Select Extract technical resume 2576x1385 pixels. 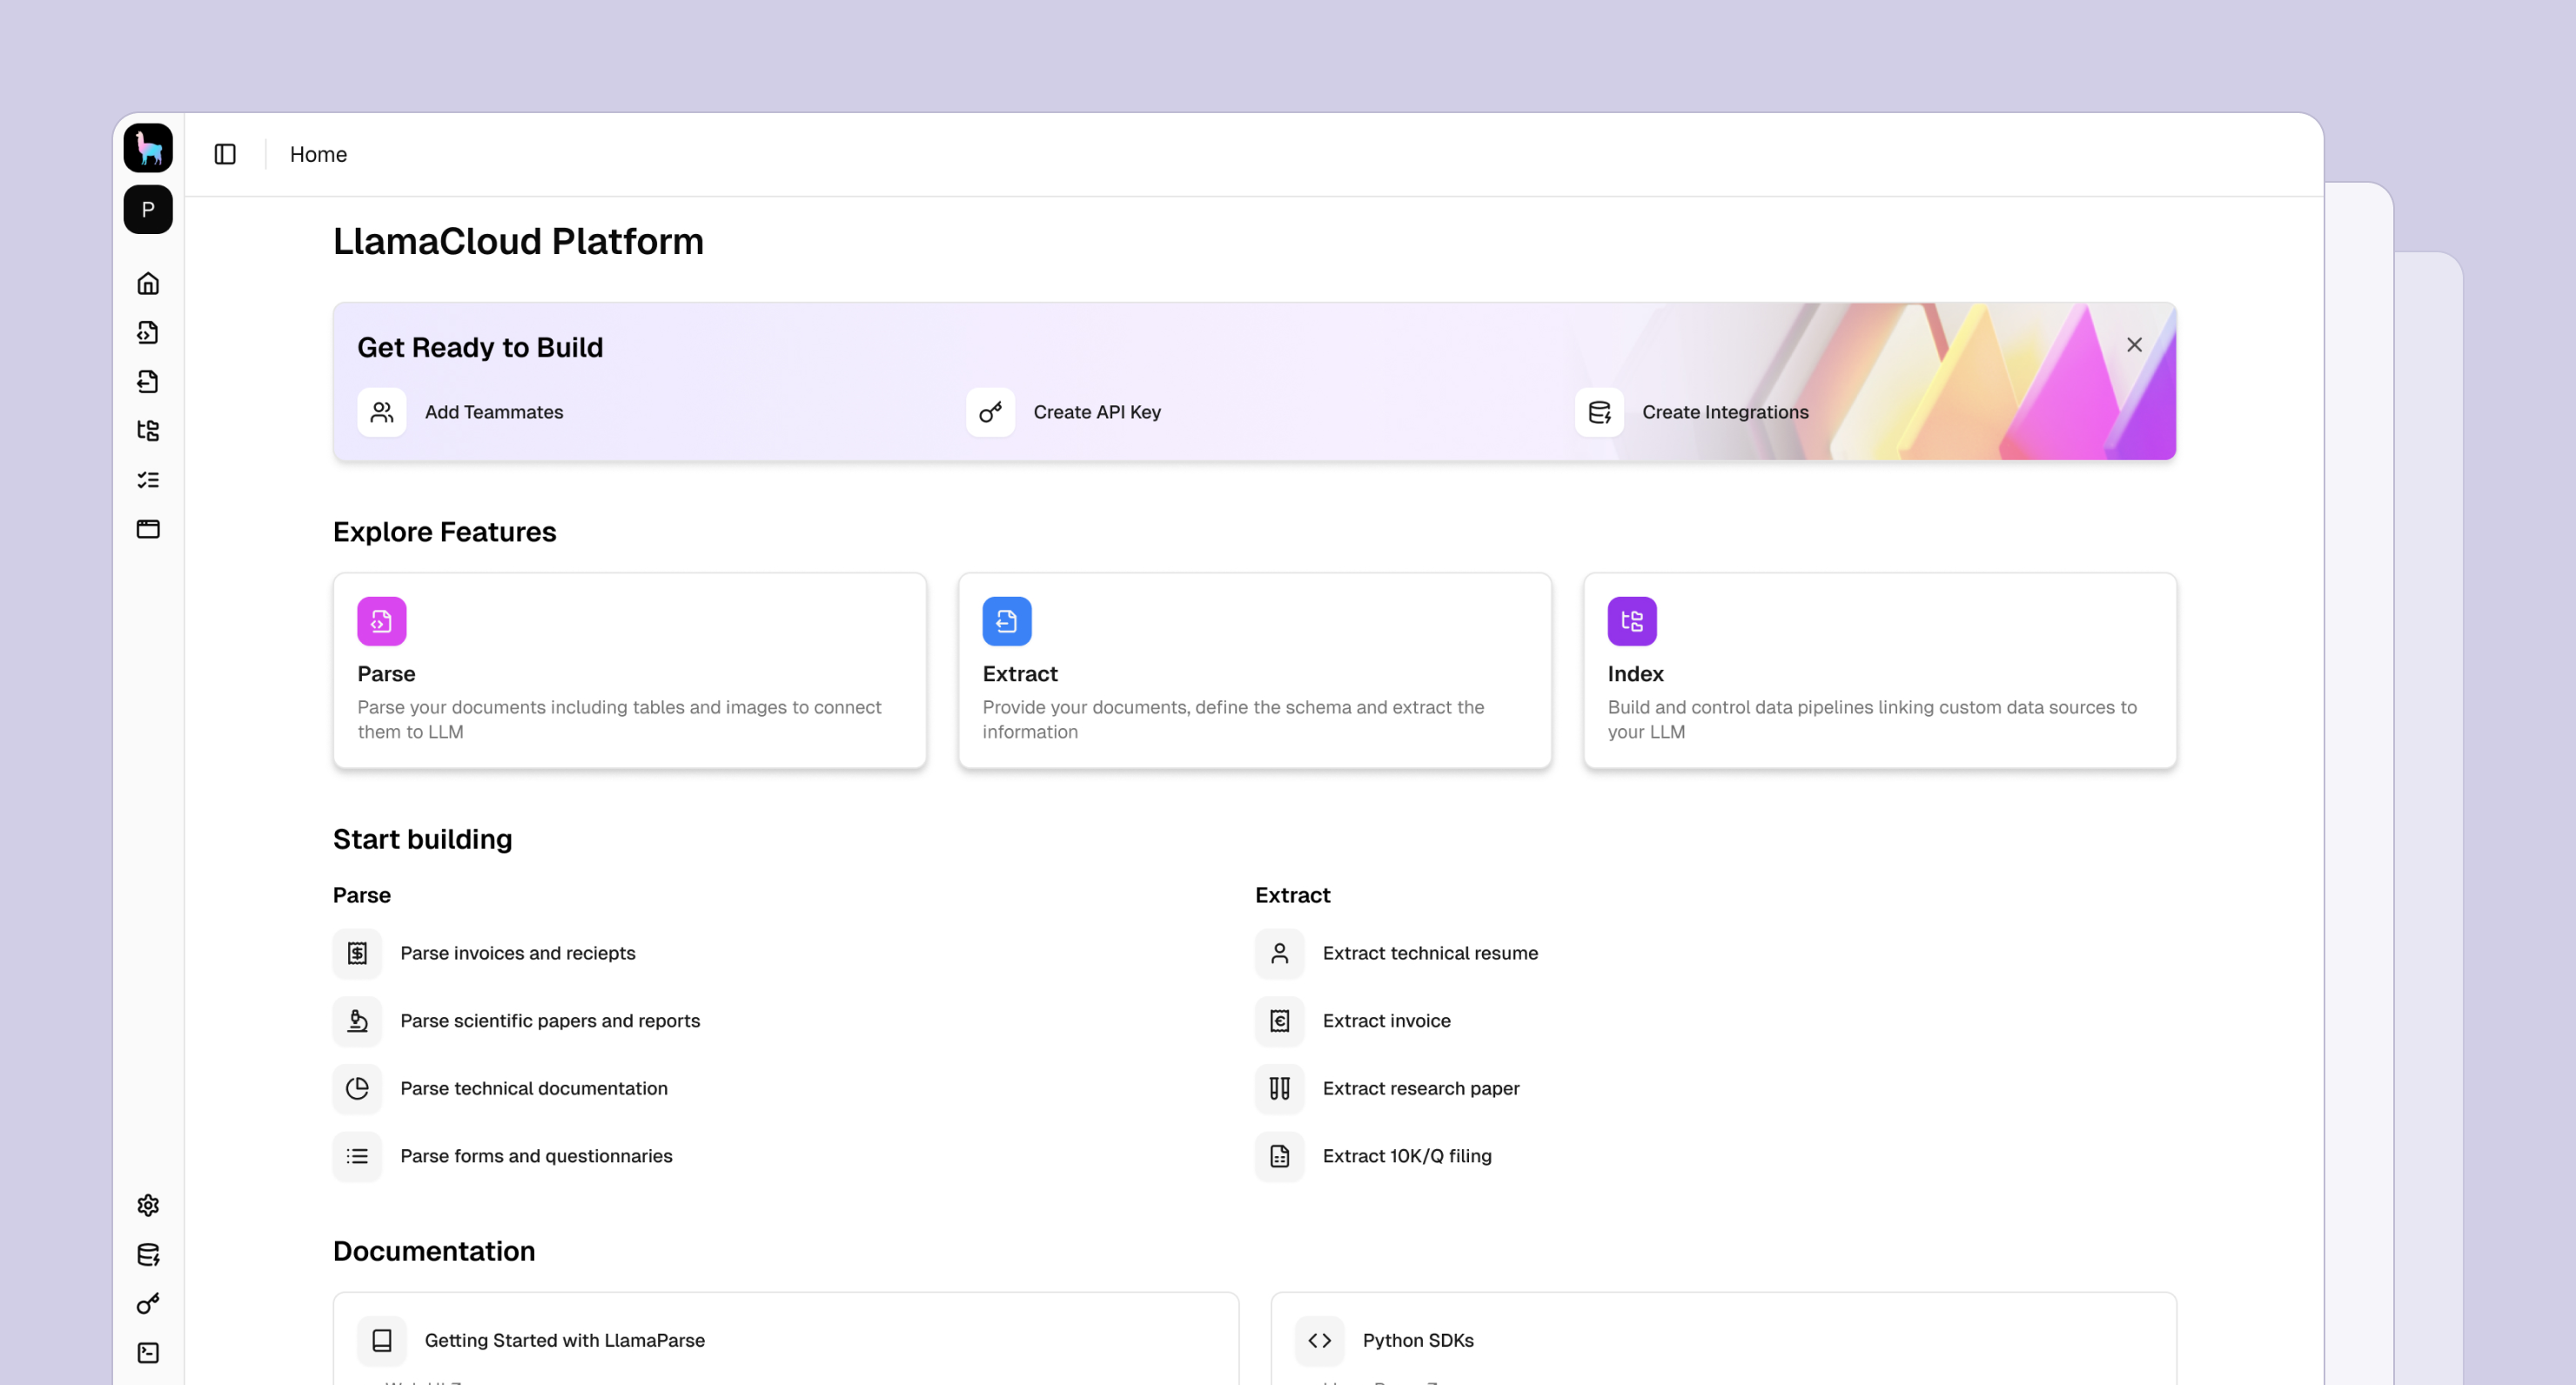1430,953
